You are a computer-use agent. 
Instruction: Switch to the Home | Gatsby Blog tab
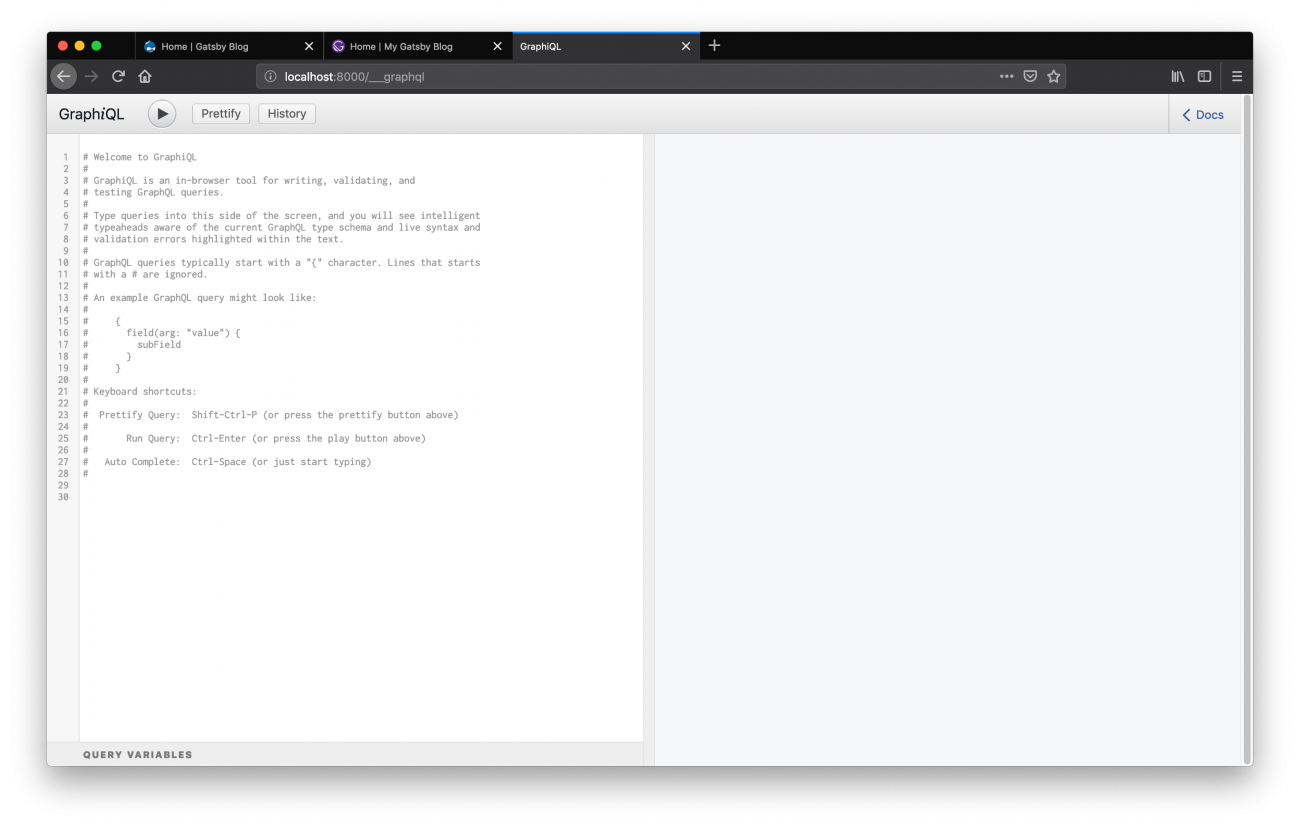[x=229, y=46]
